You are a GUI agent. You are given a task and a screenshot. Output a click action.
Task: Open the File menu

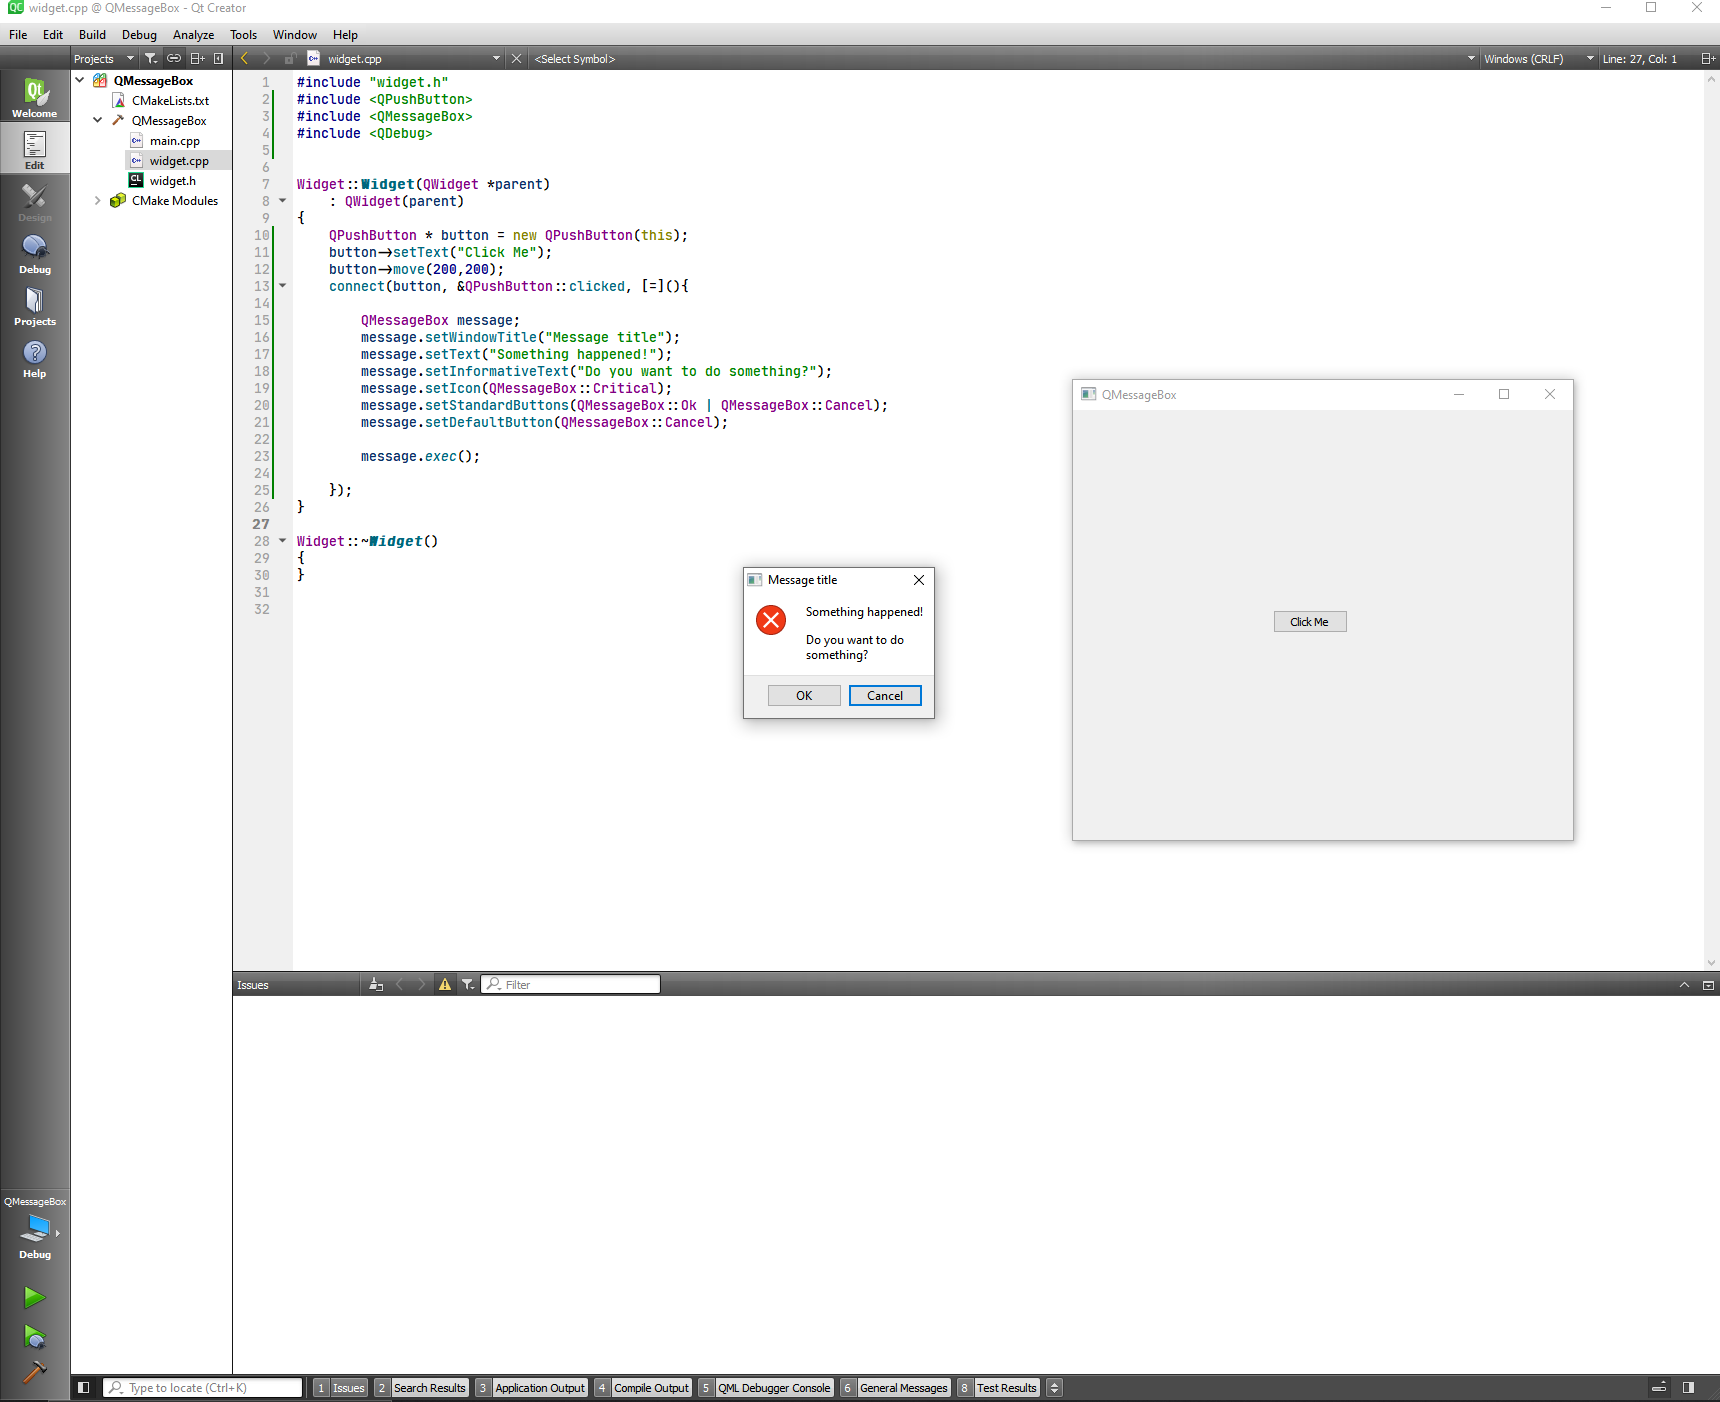pos(18,34)
